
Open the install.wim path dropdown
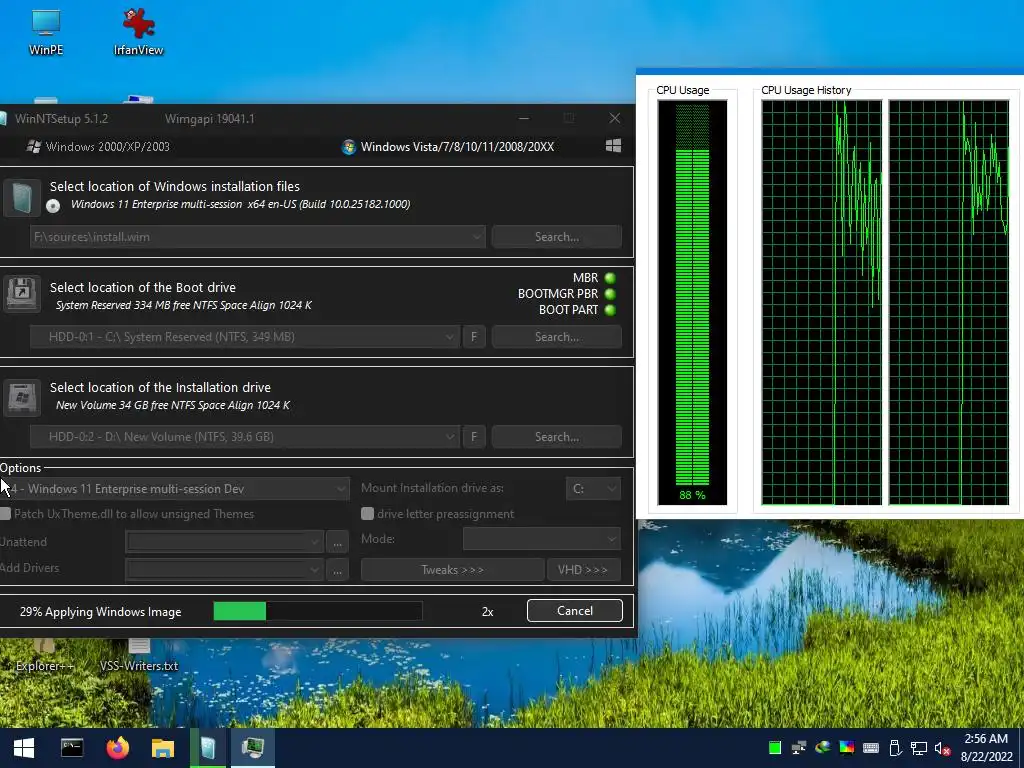click(257, 236)
